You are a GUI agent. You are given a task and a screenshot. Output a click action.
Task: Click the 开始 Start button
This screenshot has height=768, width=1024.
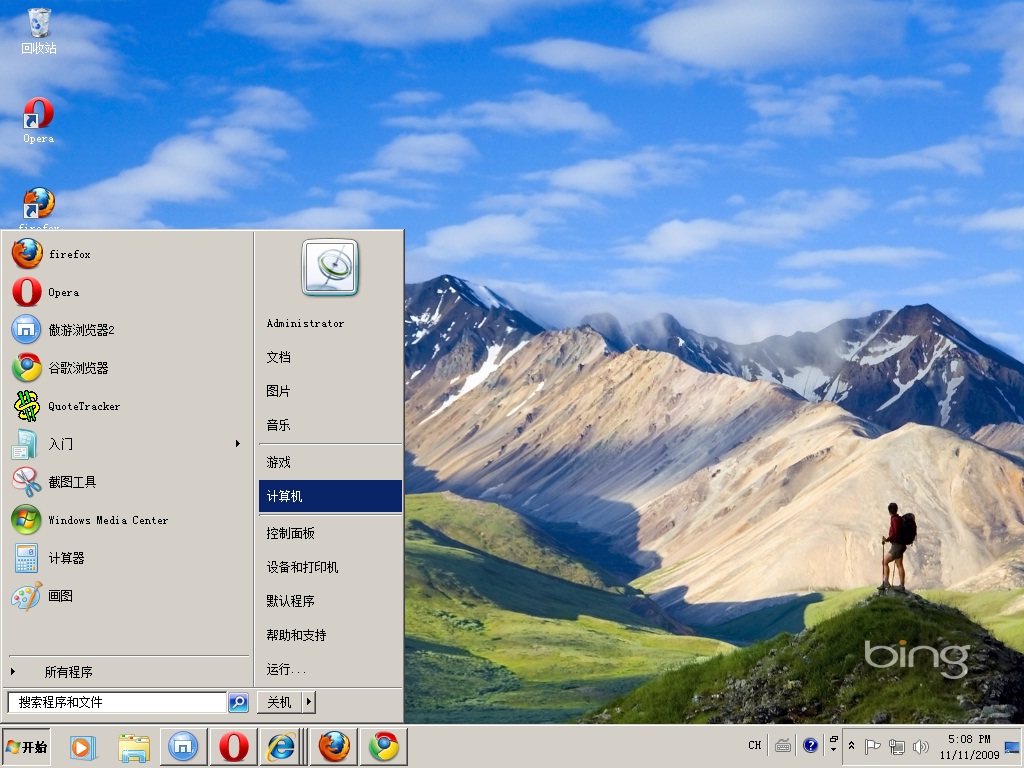26,747
